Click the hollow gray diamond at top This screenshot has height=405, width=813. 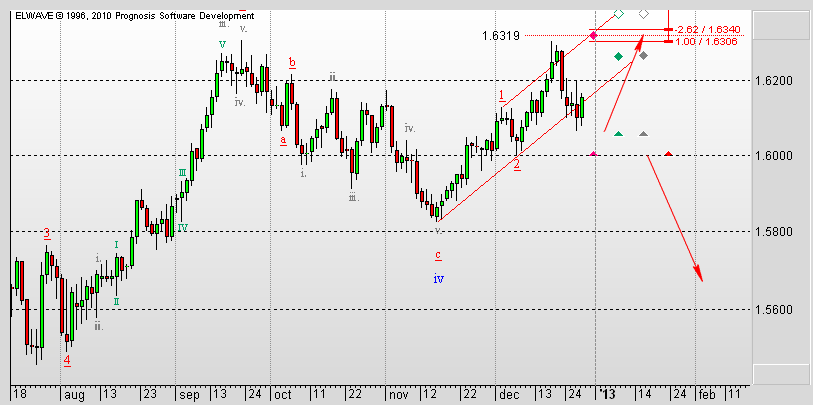(644, 14)
